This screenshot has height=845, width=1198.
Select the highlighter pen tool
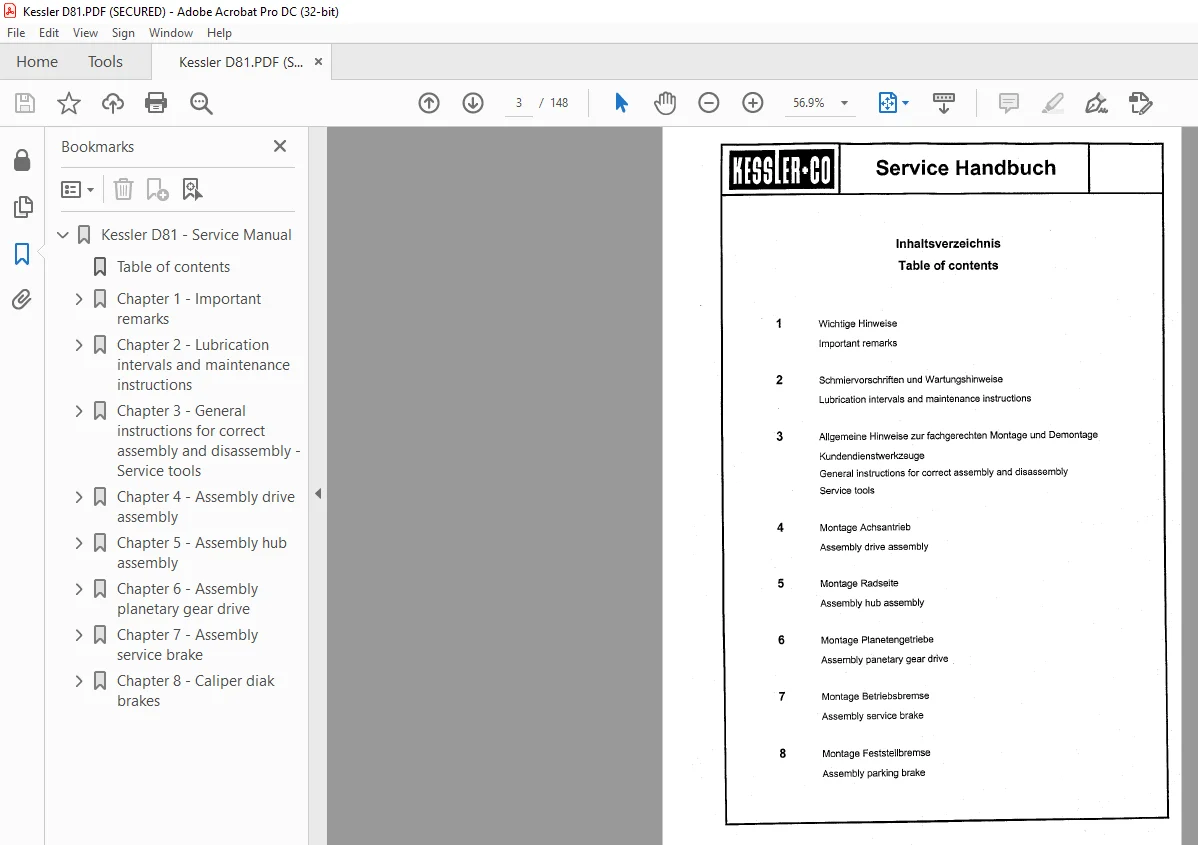[1053, 103]
